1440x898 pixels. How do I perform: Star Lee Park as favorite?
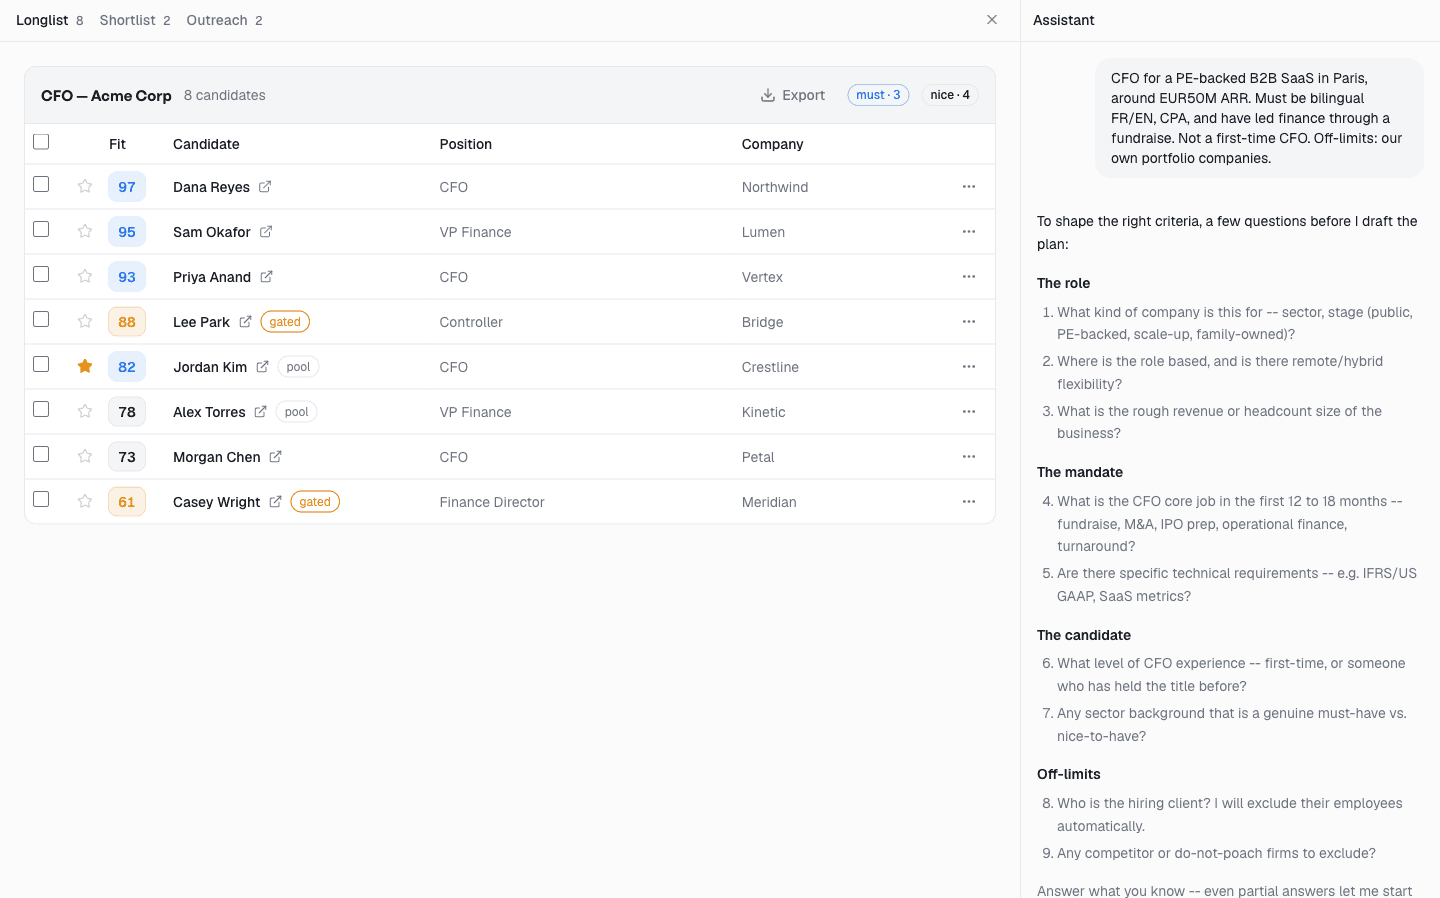pyautogui.click(x=85, y=321)
